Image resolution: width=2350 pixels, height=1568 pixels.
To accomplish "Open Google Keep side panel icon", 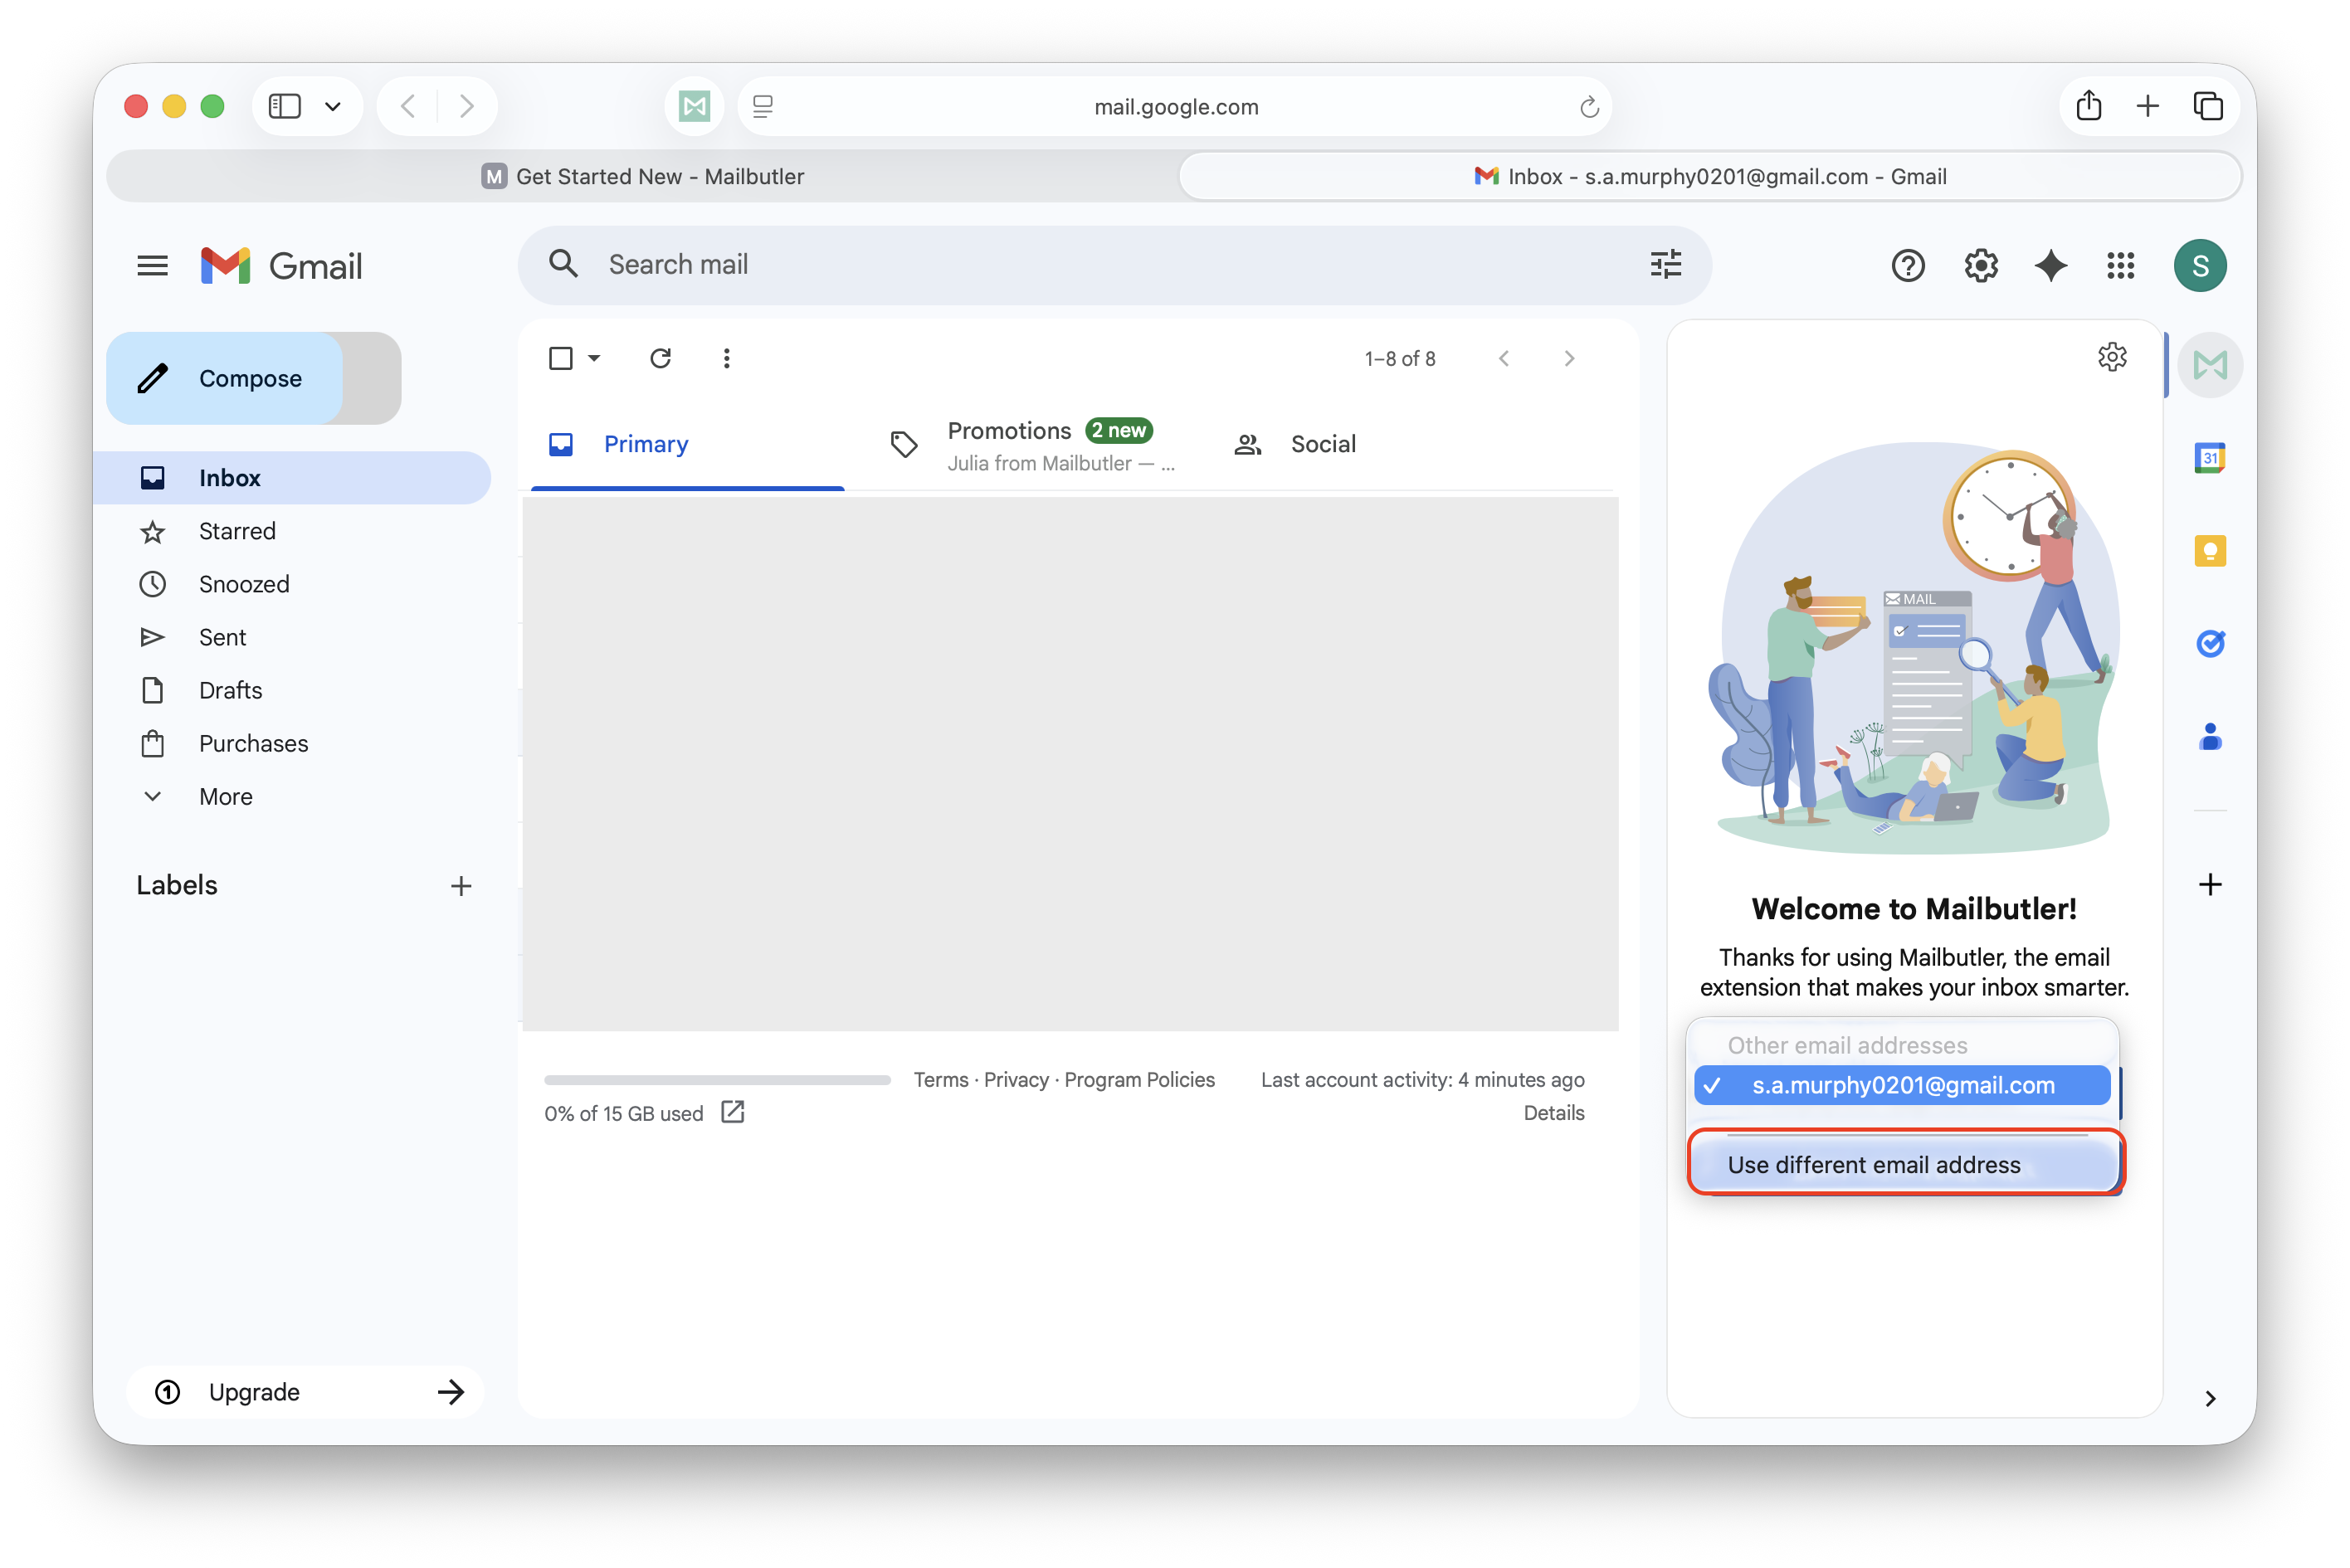I will point(2209,551).
